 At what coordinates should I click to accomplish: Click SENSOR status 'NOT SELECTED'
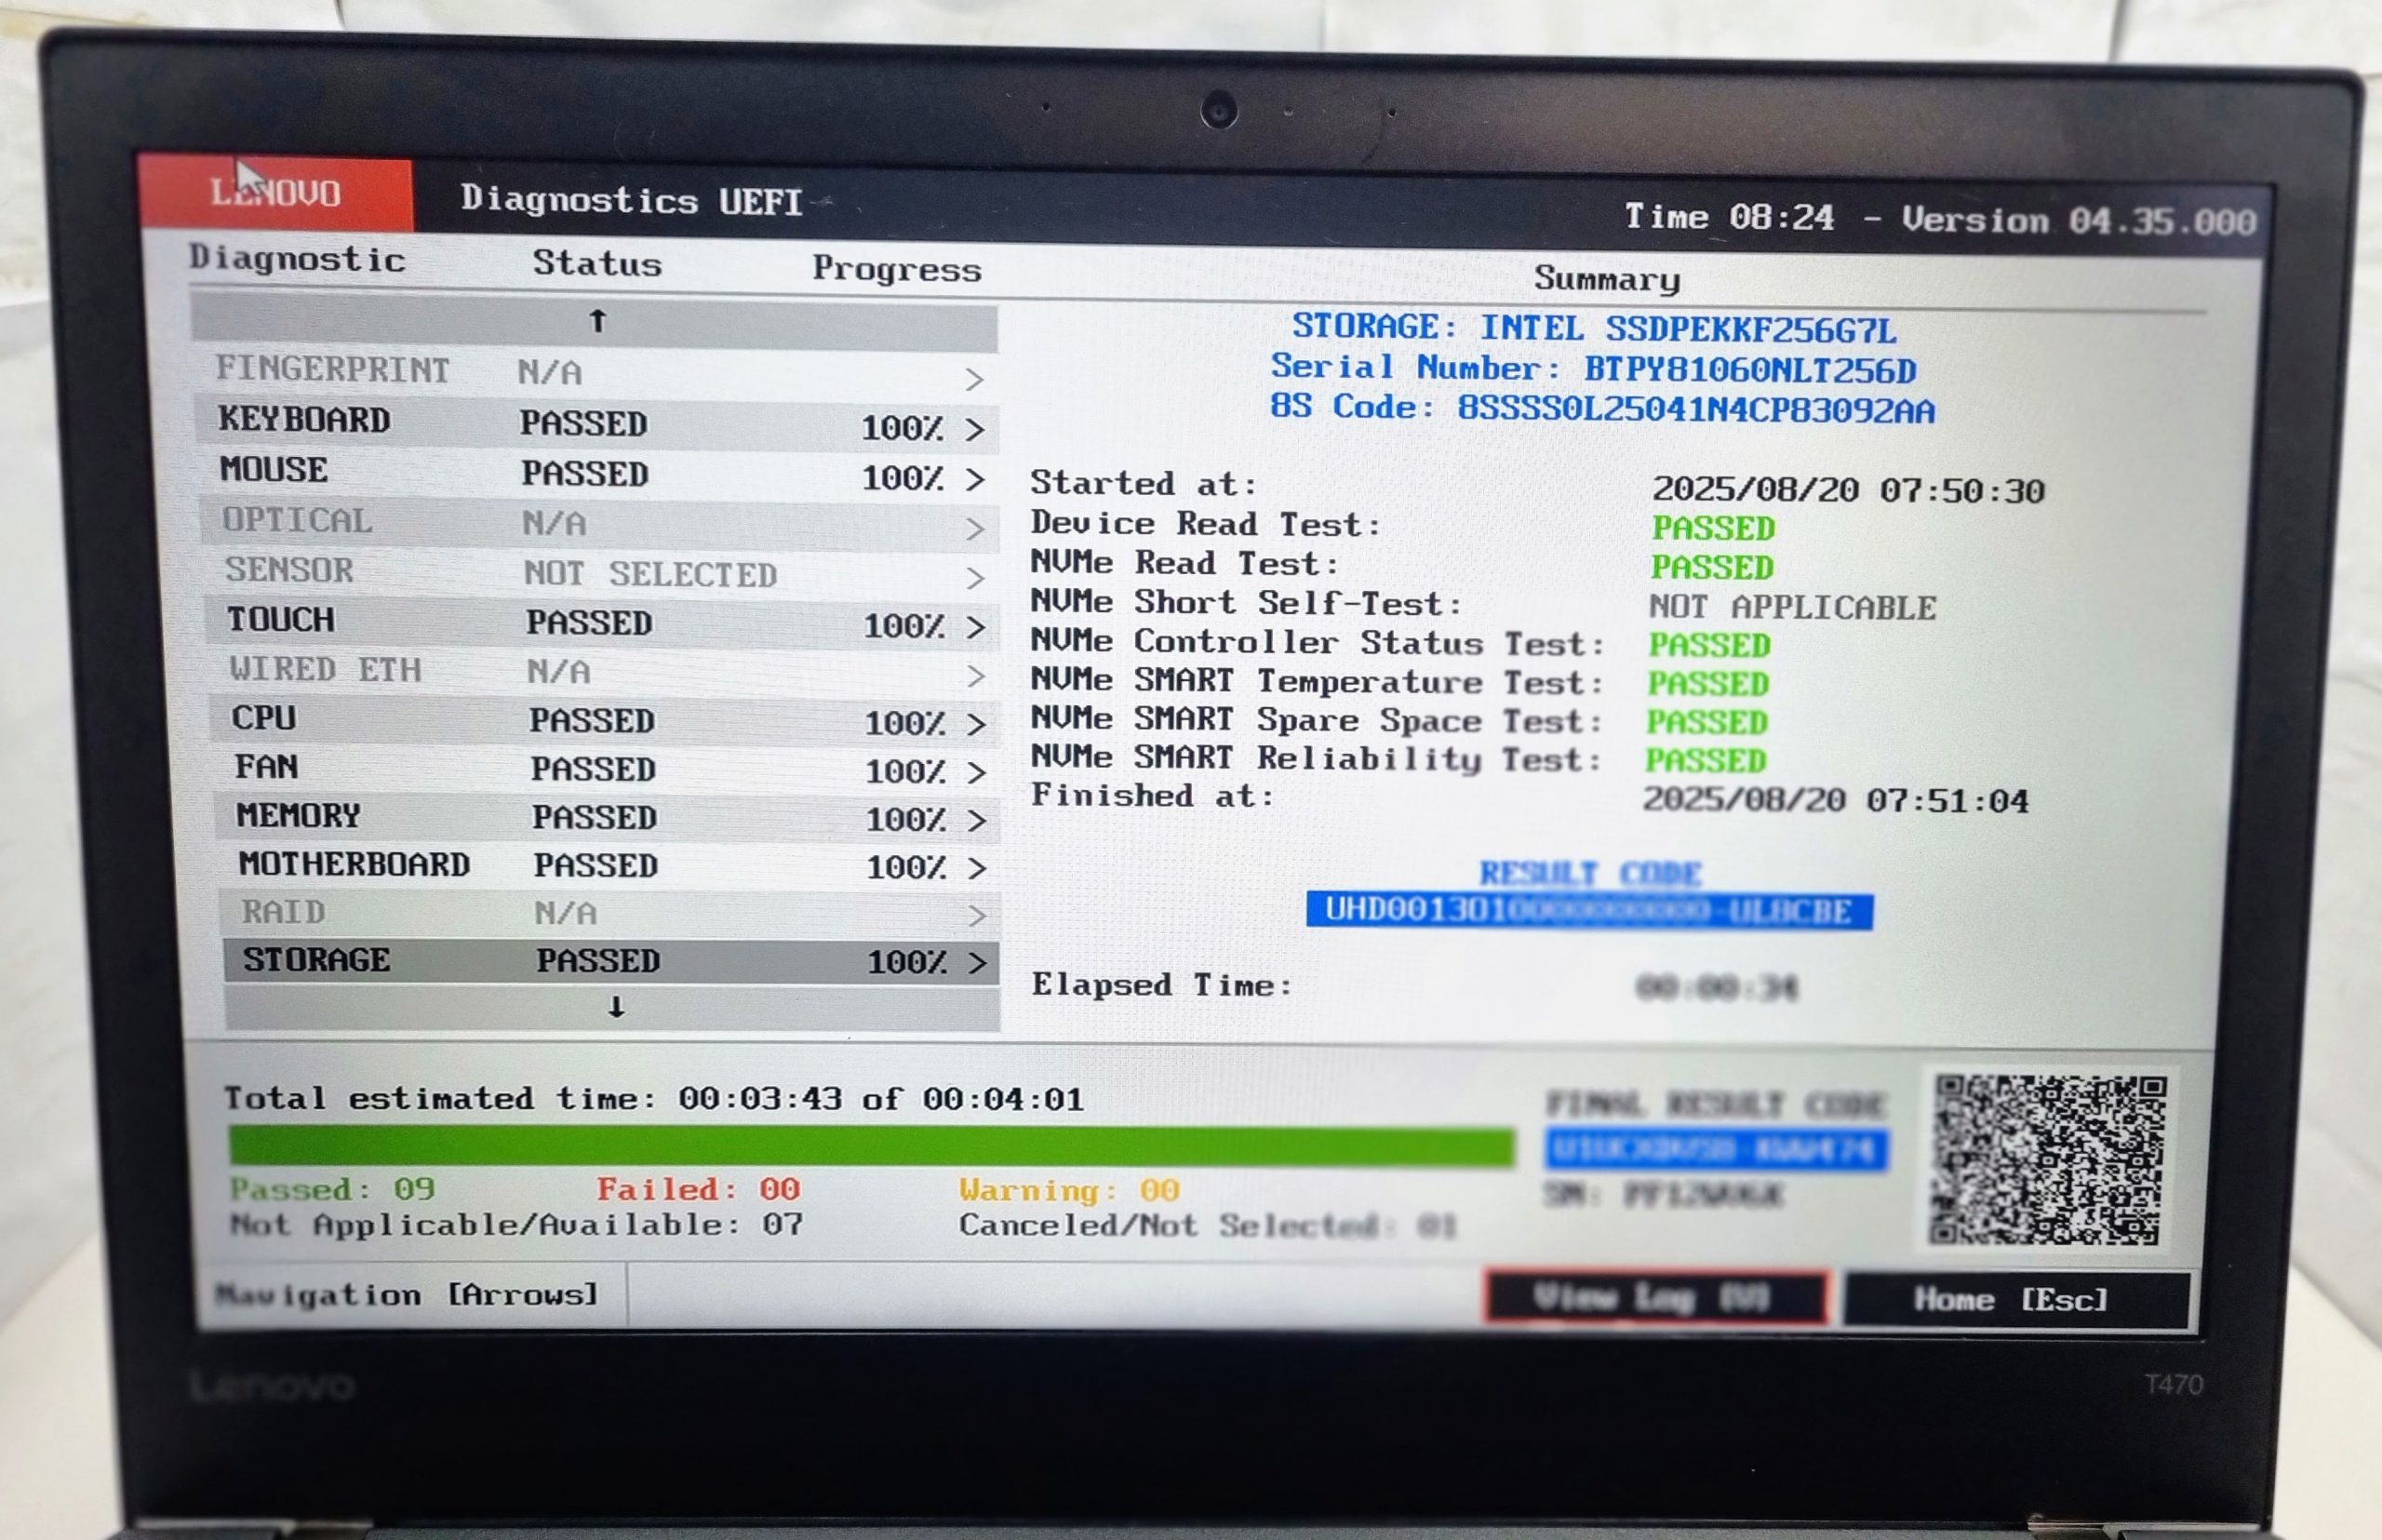pyautogui.click(x=651, y=574)
